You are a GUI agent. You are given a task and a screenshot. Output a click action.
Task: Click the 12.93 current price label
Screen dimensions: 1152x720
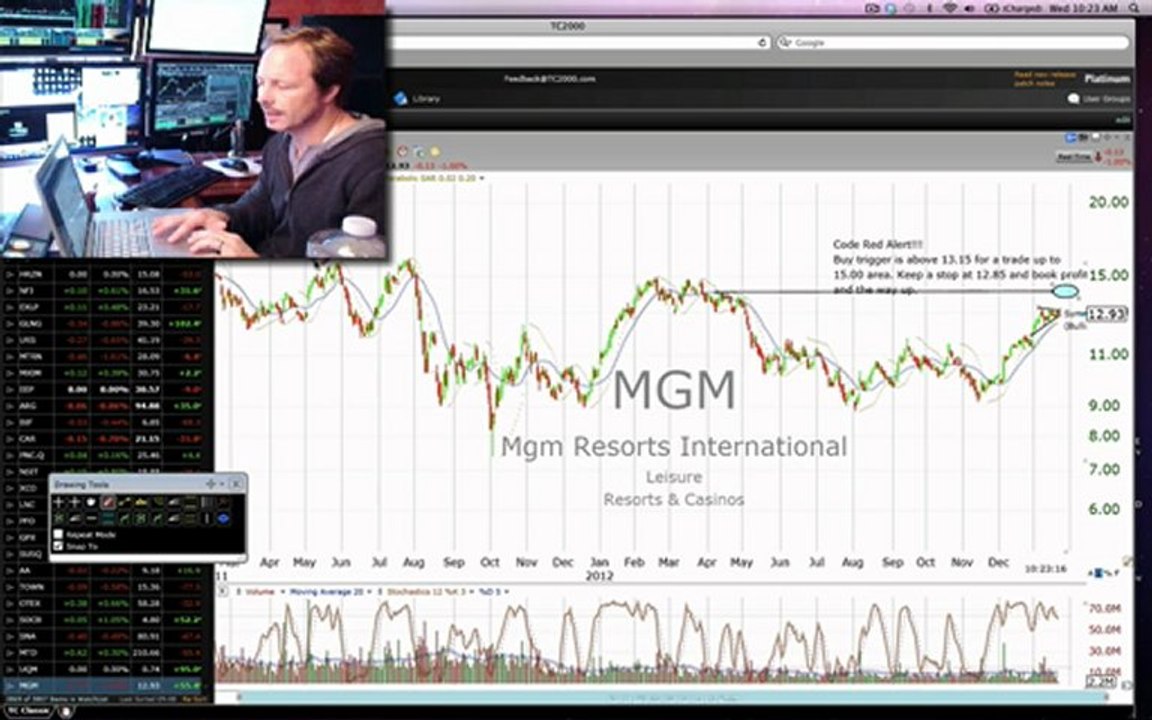click(x=1106, y=314)
